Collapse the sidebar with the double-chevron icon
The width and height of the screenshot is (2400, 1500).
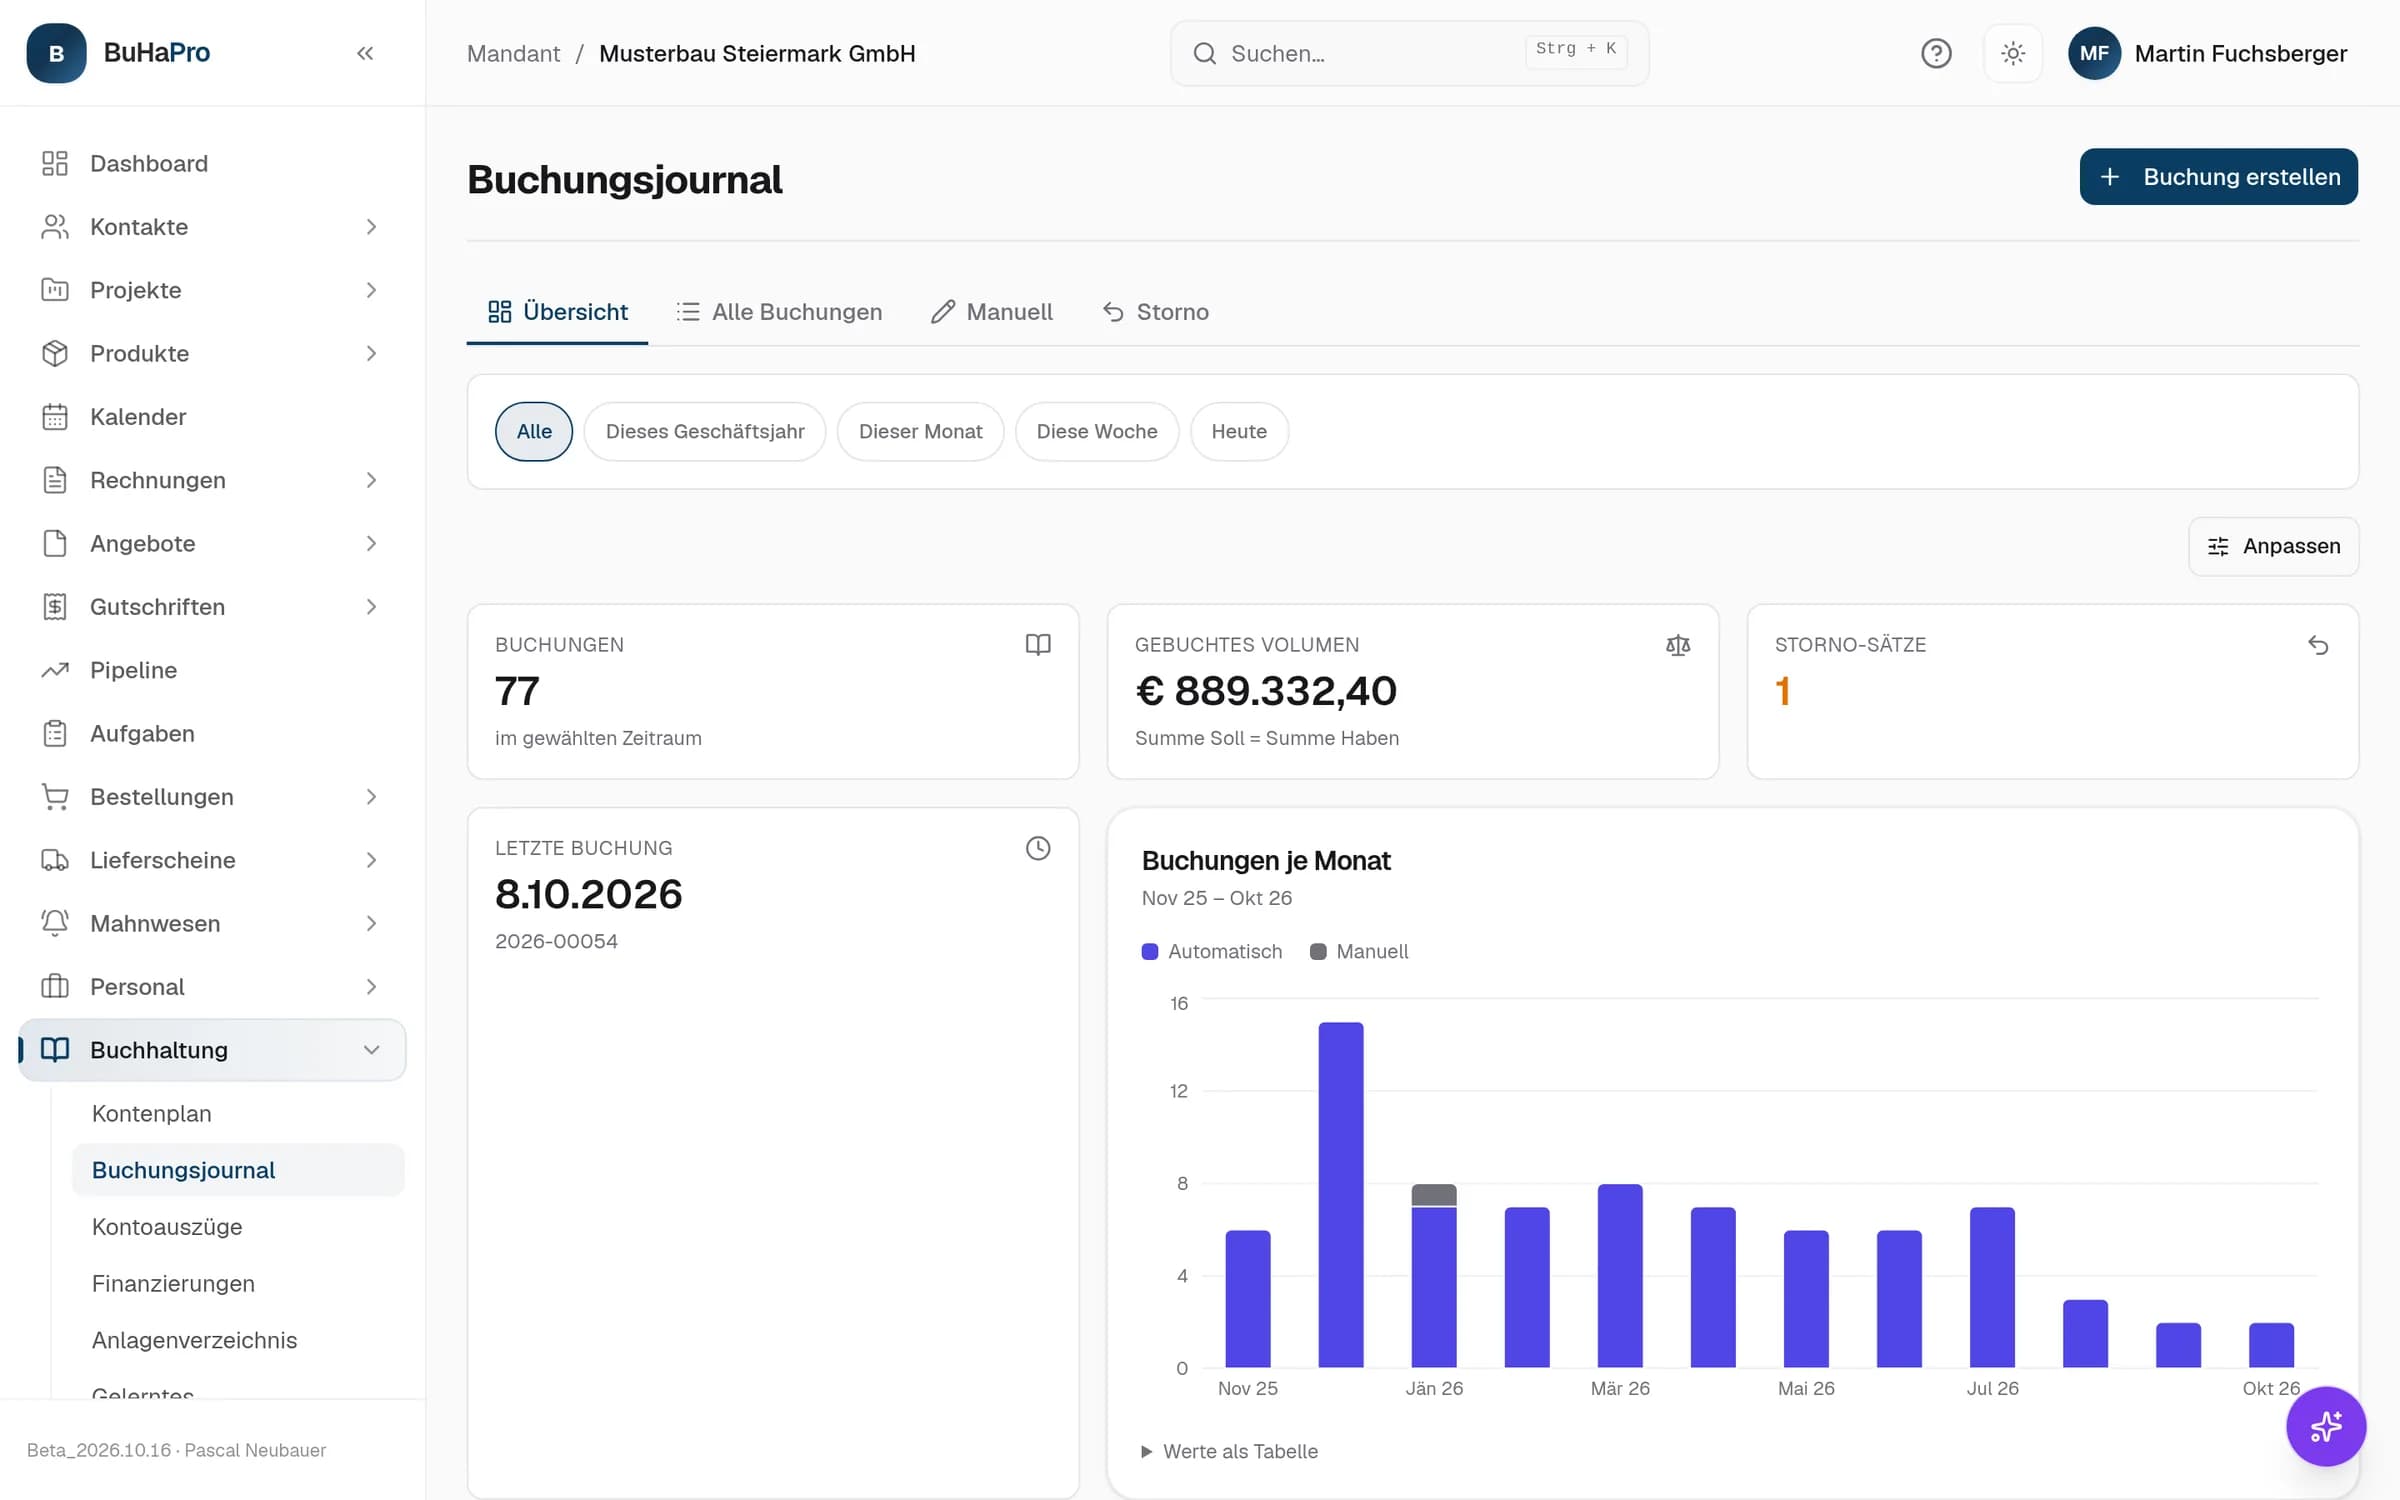point(365,53)
